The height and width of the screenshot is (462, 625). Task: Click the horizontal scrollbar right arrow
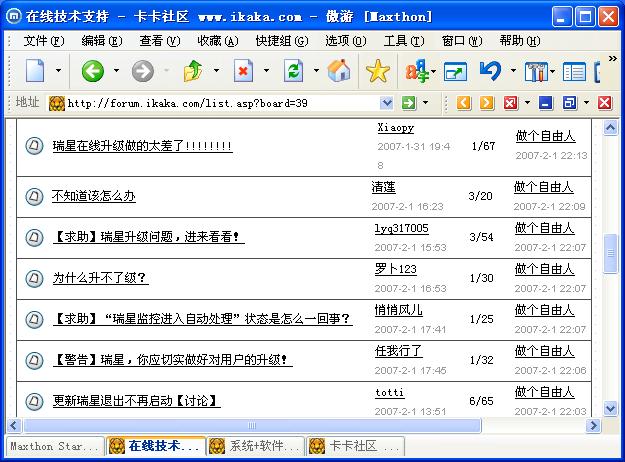tap(593, 426)
